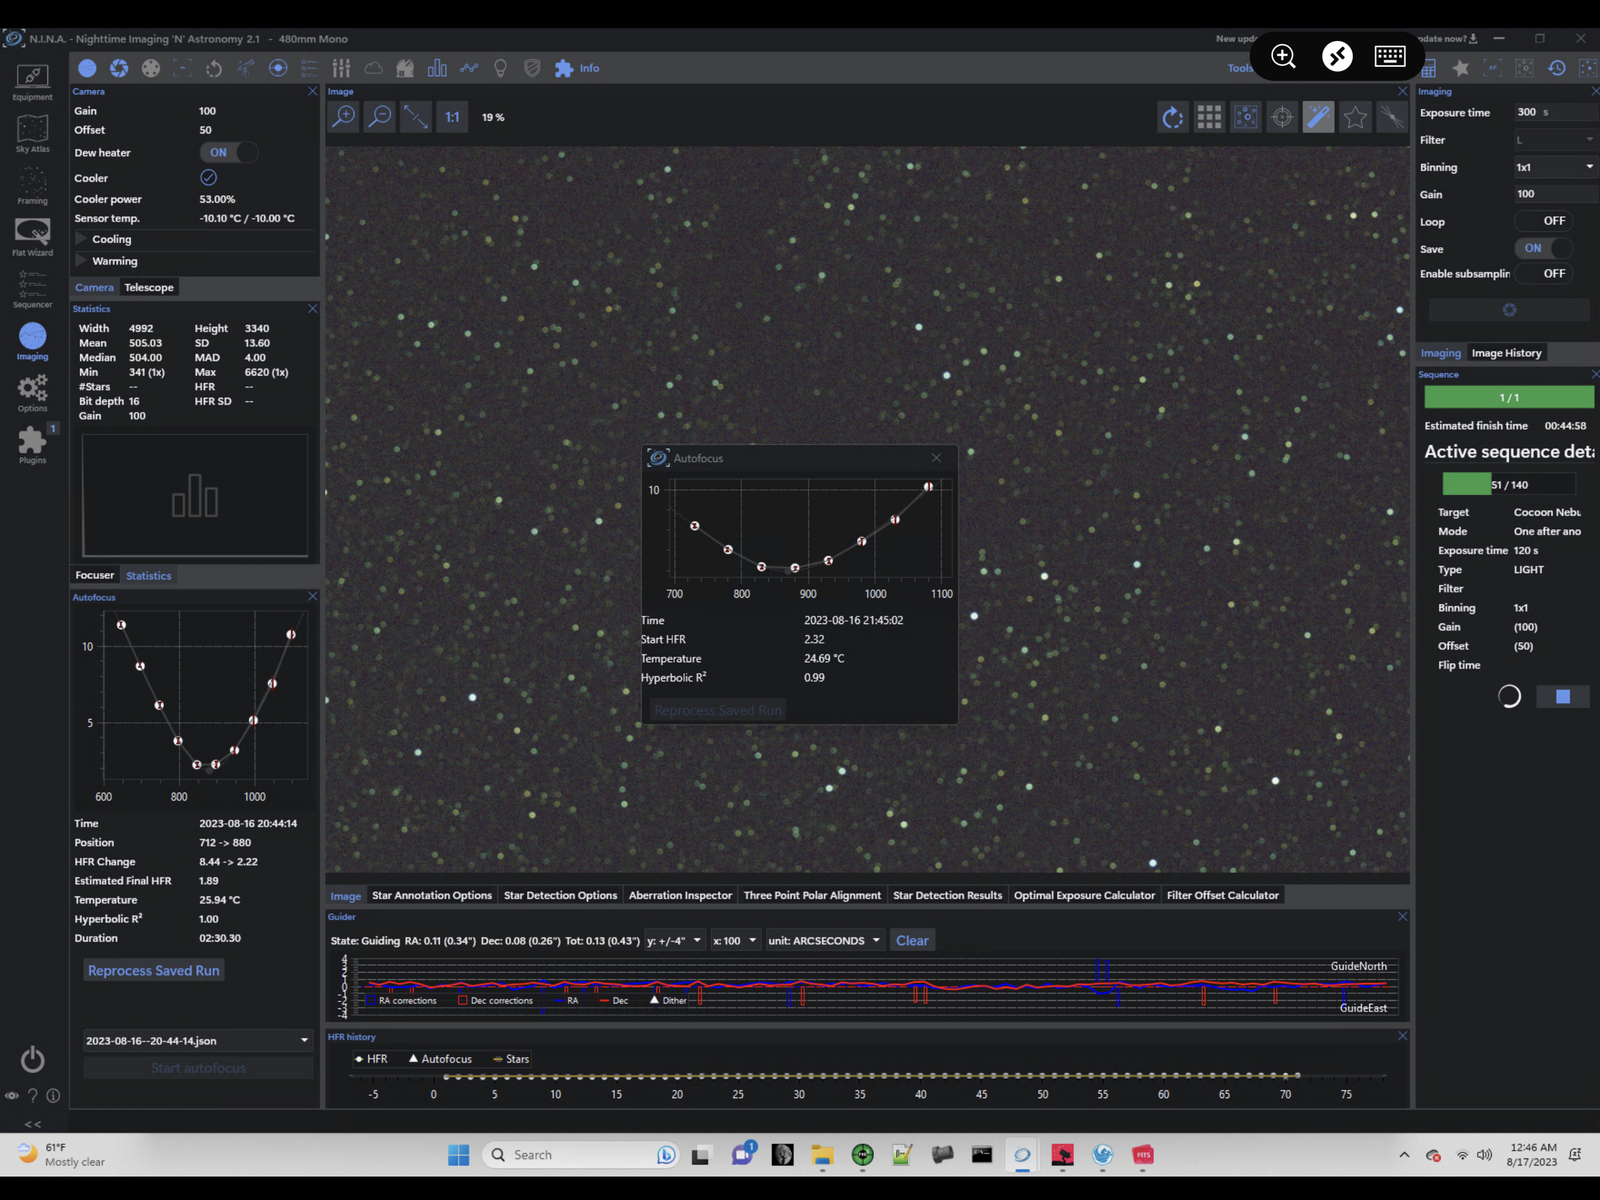
Task: Open the guider unit ARCSECONDS dropdown
Action: (824, 941)
